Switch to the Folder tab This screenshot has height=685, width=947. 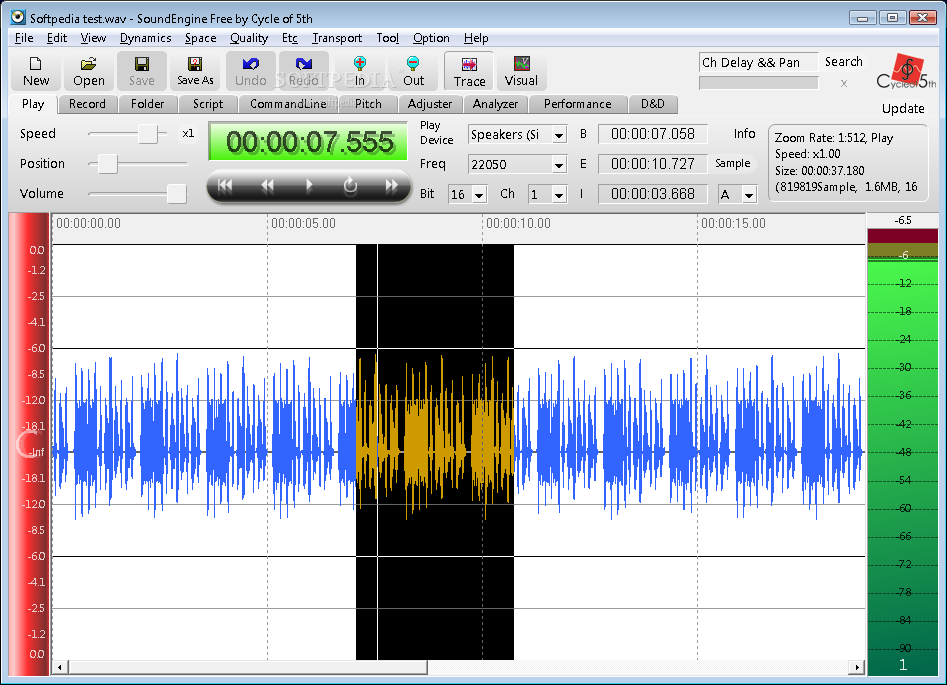(x=147, y=104)
